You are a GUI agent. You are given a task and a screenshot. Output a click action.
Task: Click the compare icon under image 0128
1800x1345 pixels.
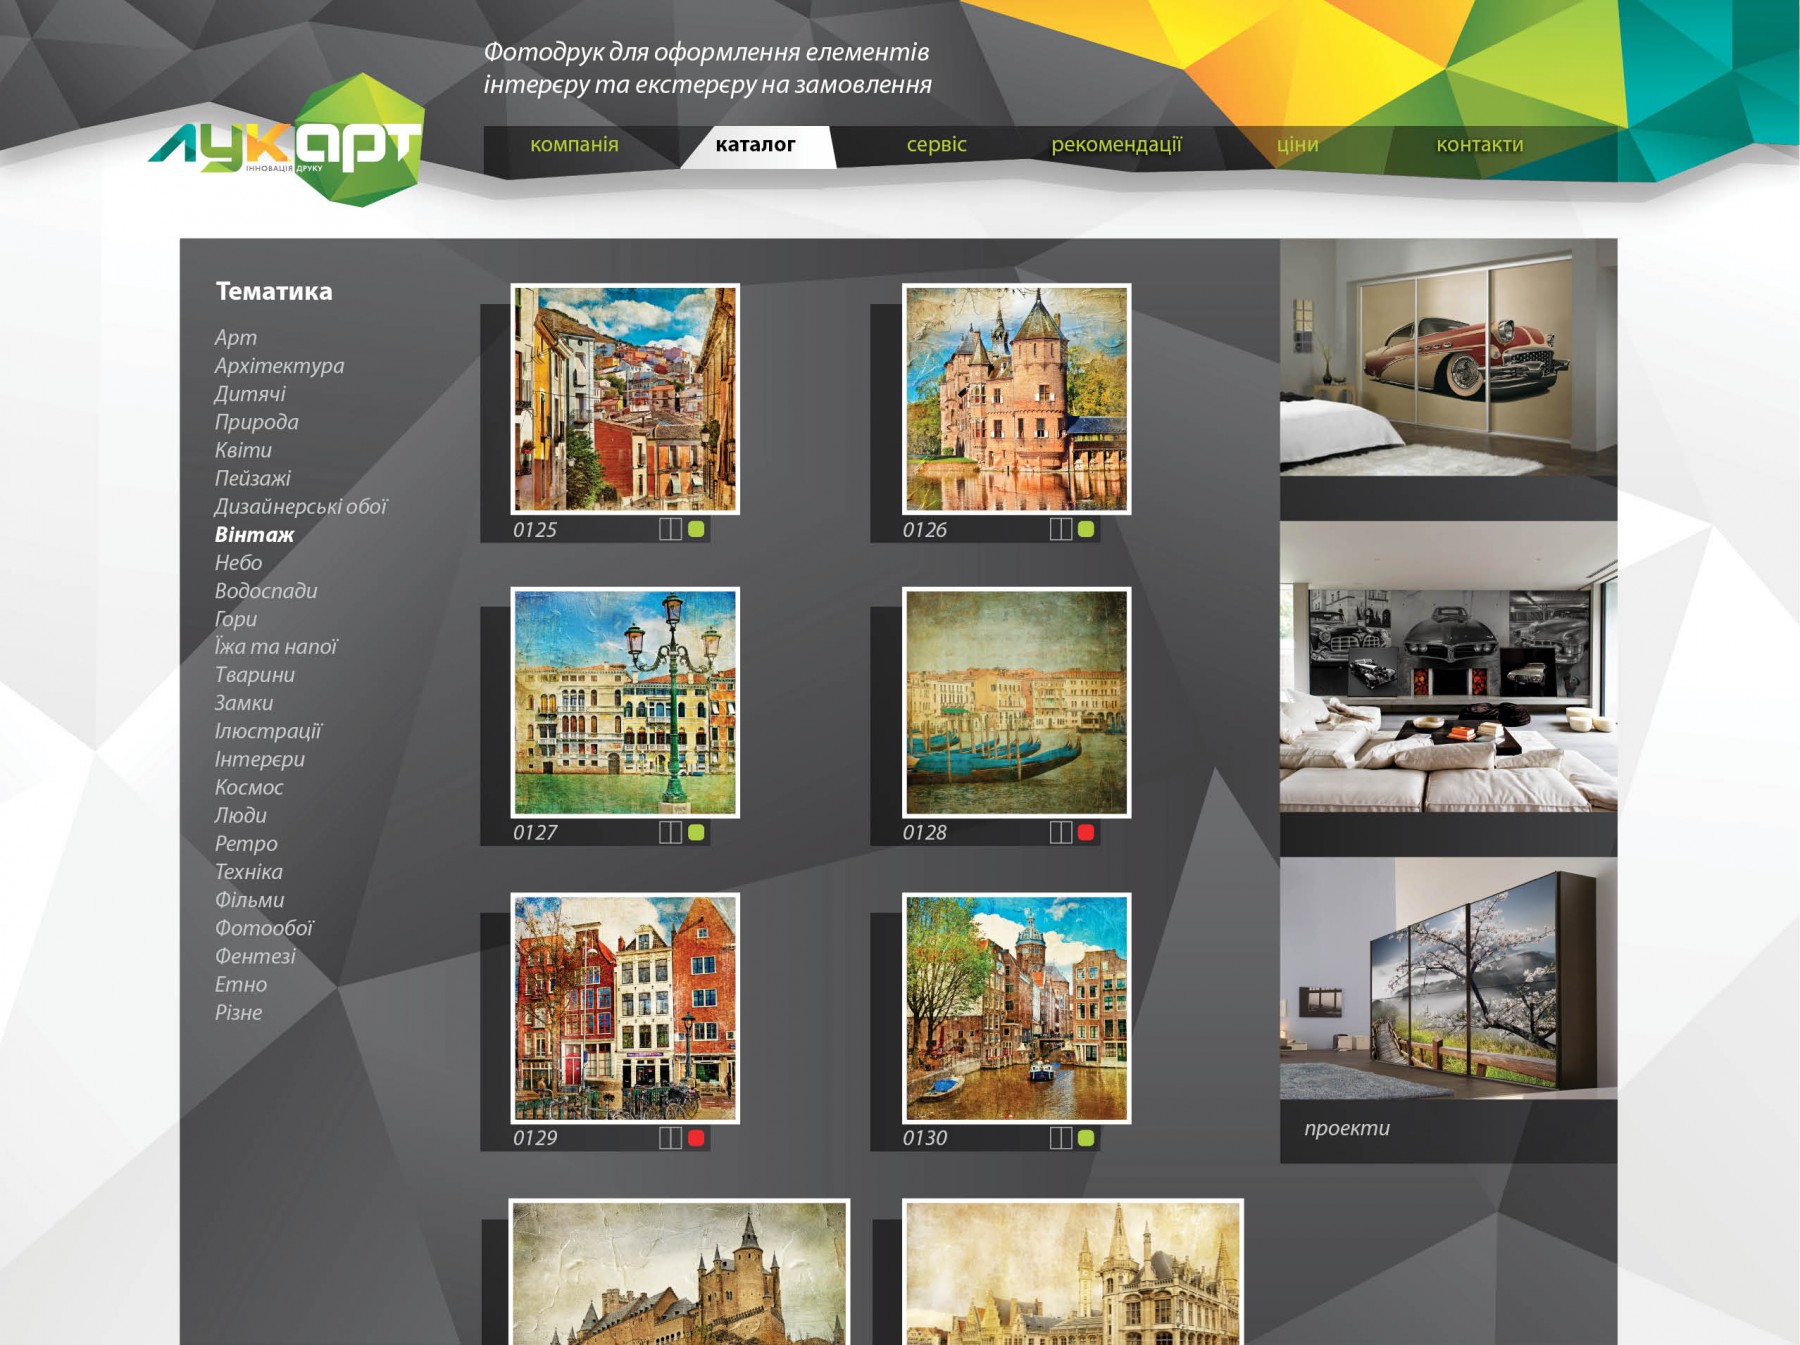[1060, 832]
